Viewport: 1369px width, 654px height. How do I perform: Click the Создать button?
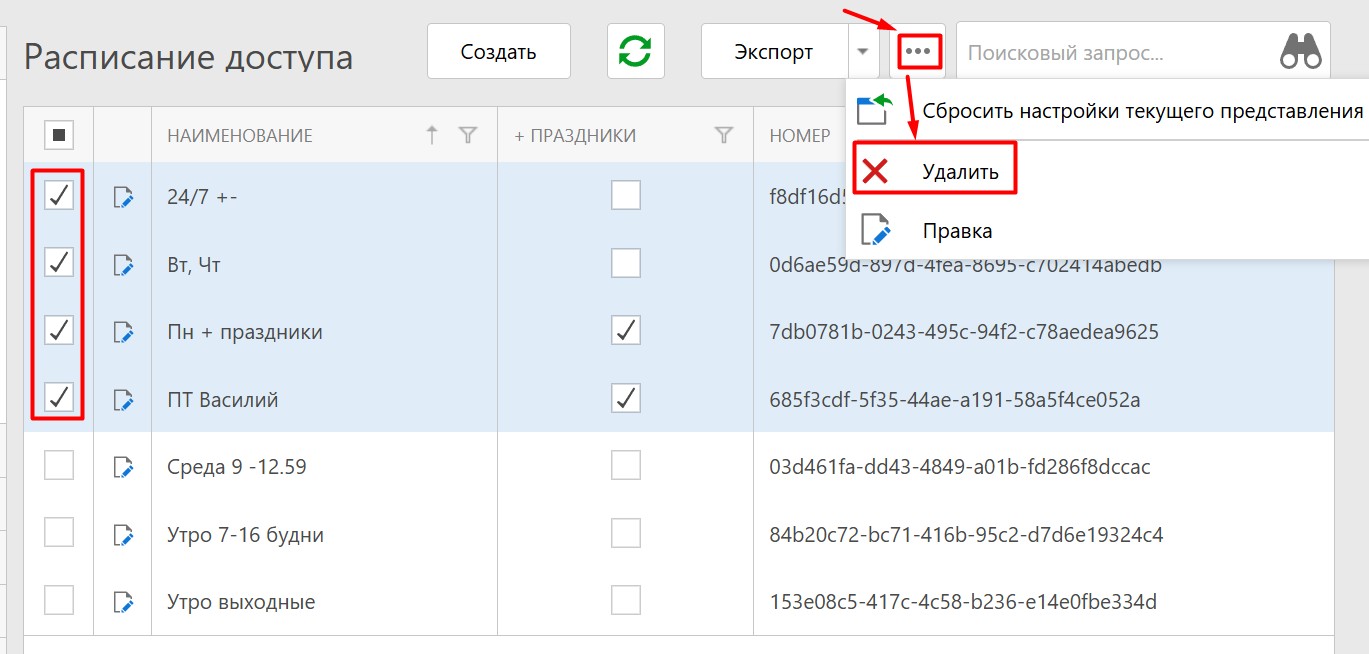click(499, 52)
